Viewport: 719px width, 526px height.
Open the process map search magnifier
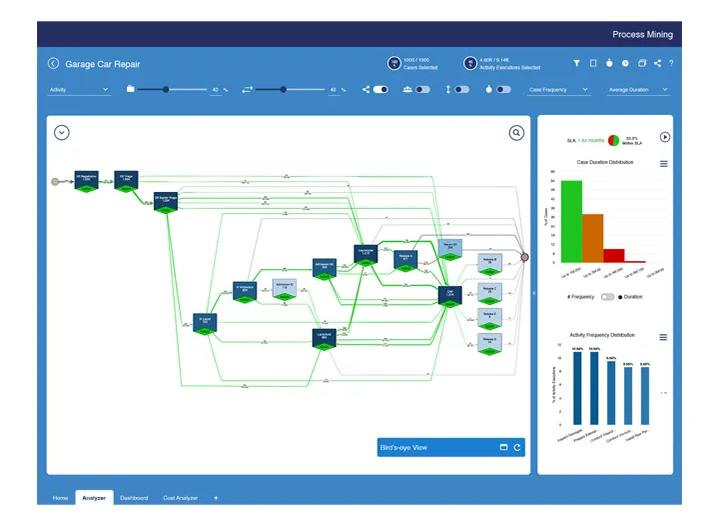tap(516, 133)
